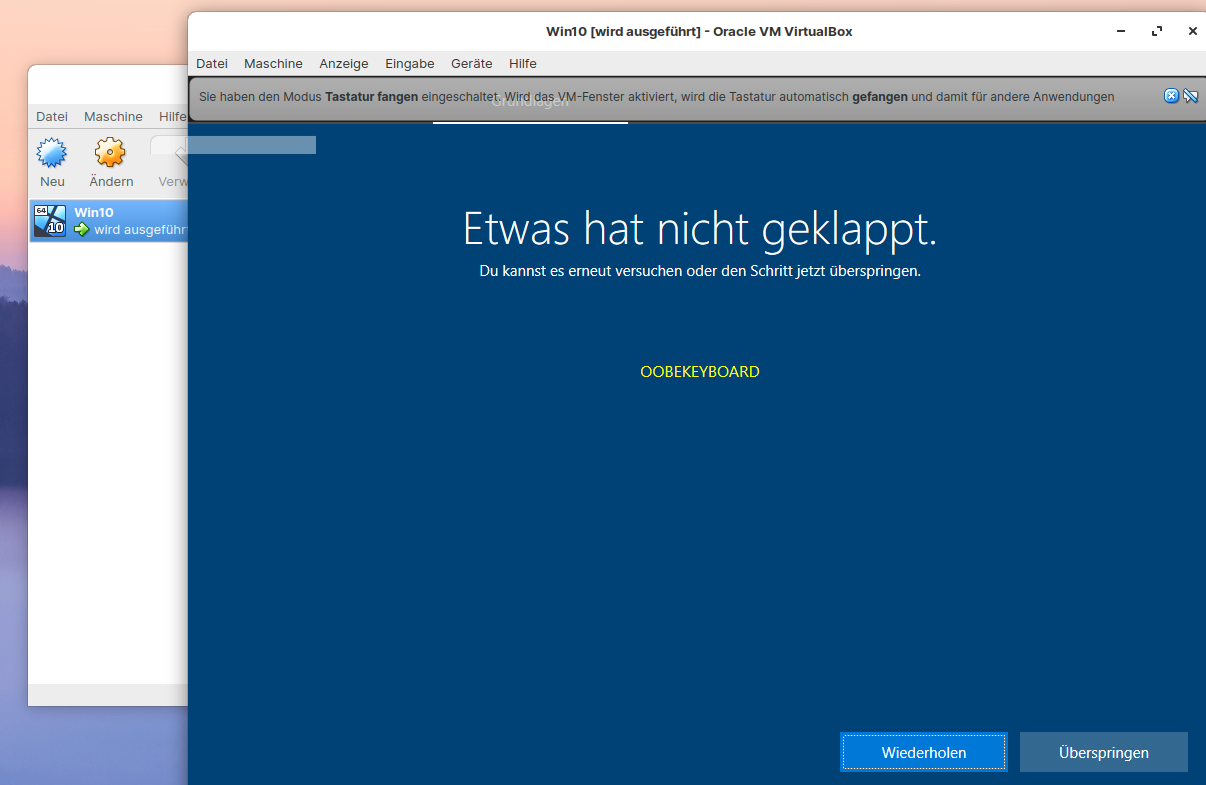Image resolution: width=1206 pixels, height=785 pixels.
Task: Open the Maschine menu in VM window
Action: [273, 63]
